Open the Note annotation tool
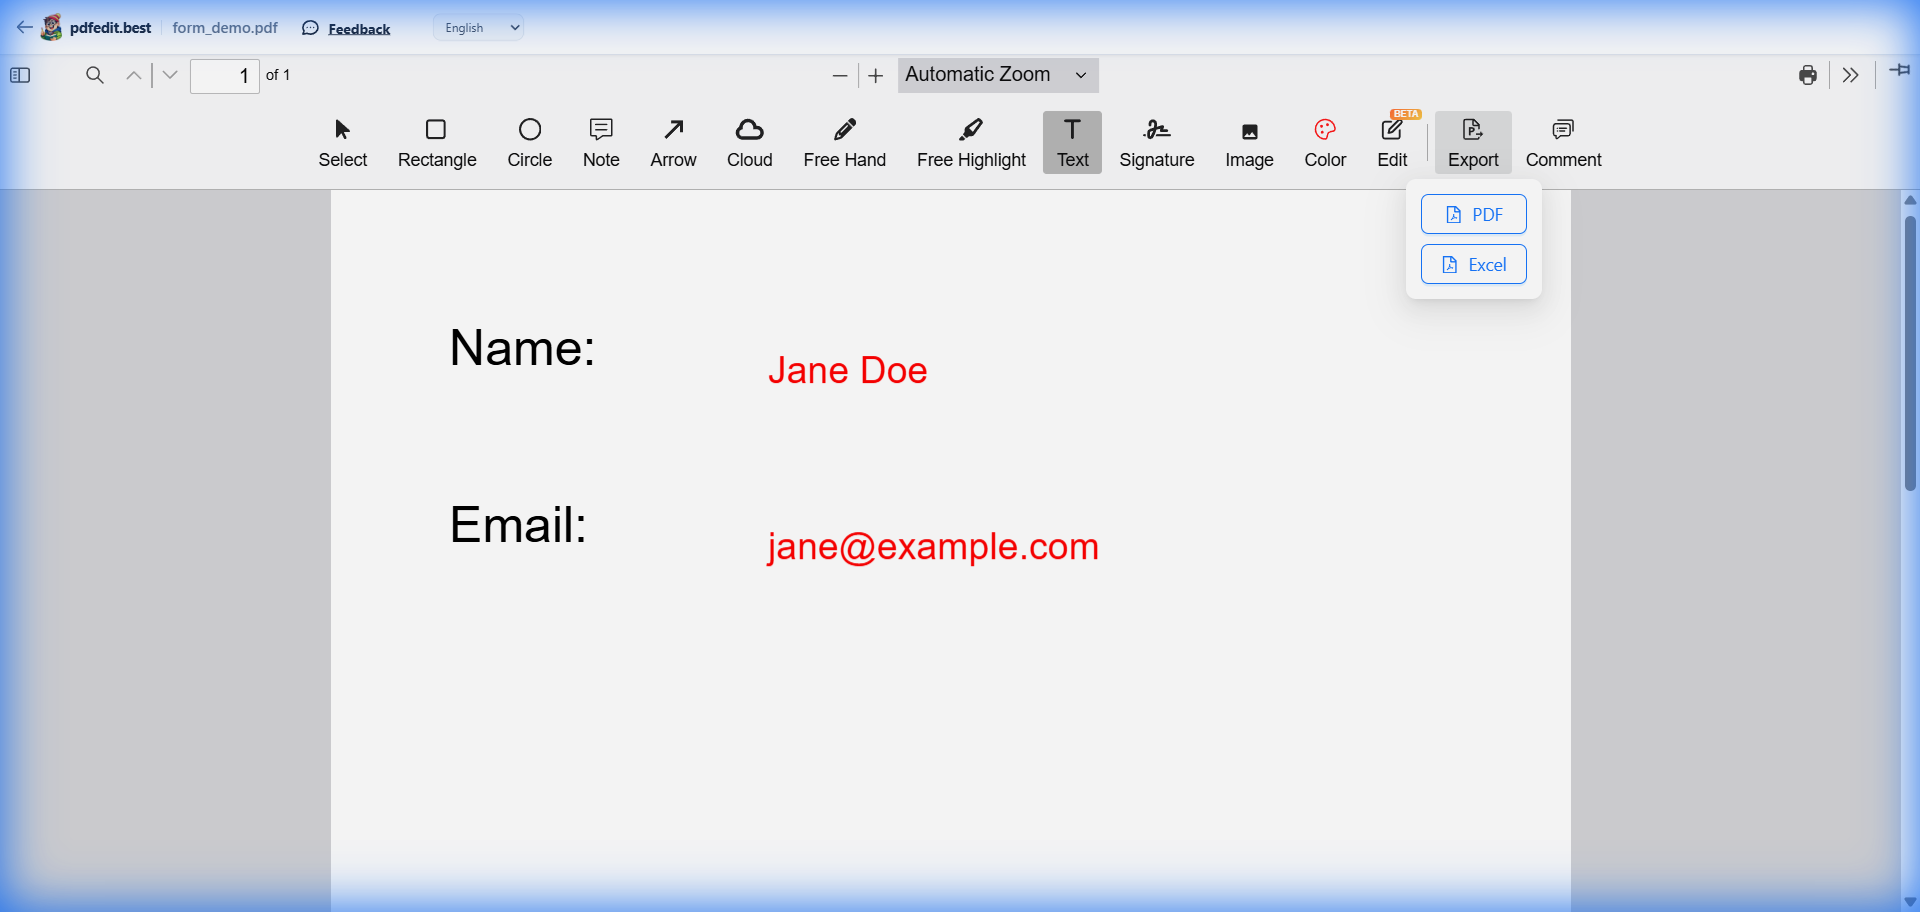 (x=600, y=142)
